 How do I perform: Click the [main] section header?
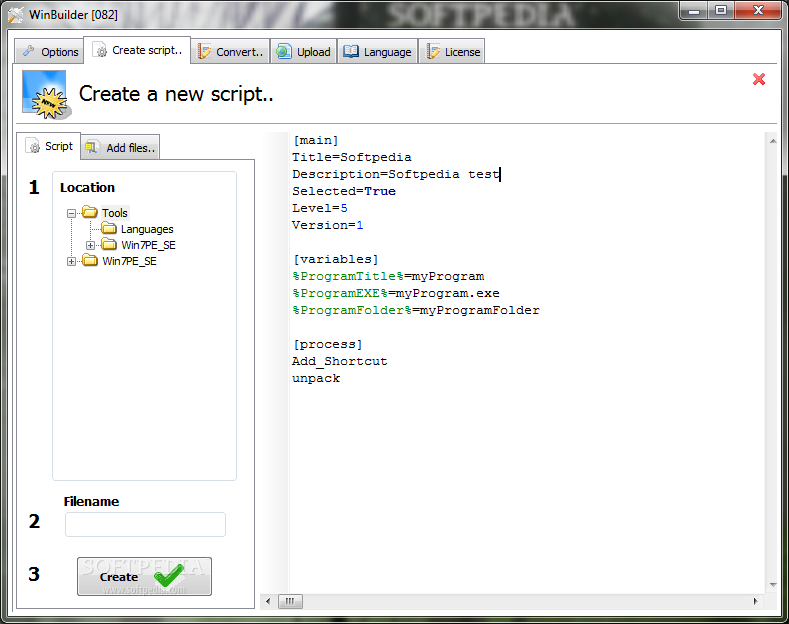pyautogui.click(x=315, y=140)
